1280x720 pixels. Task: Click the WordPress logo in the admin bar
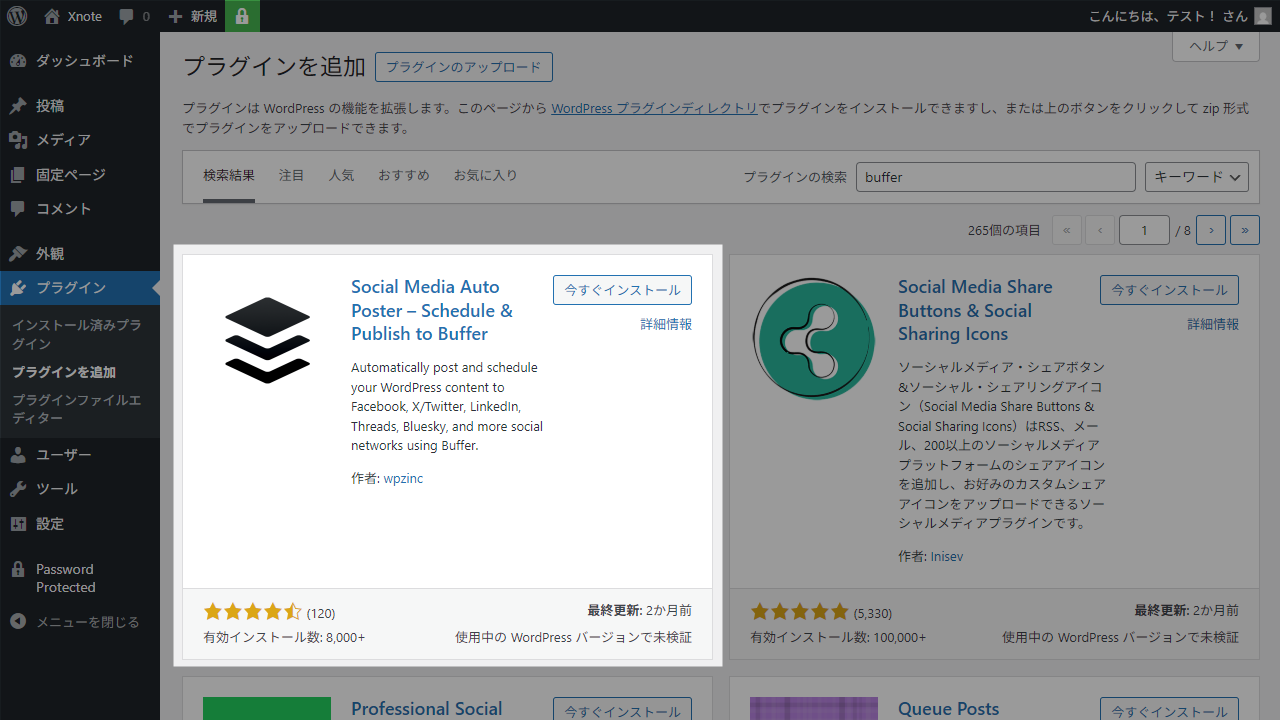(x=15, y=15)
